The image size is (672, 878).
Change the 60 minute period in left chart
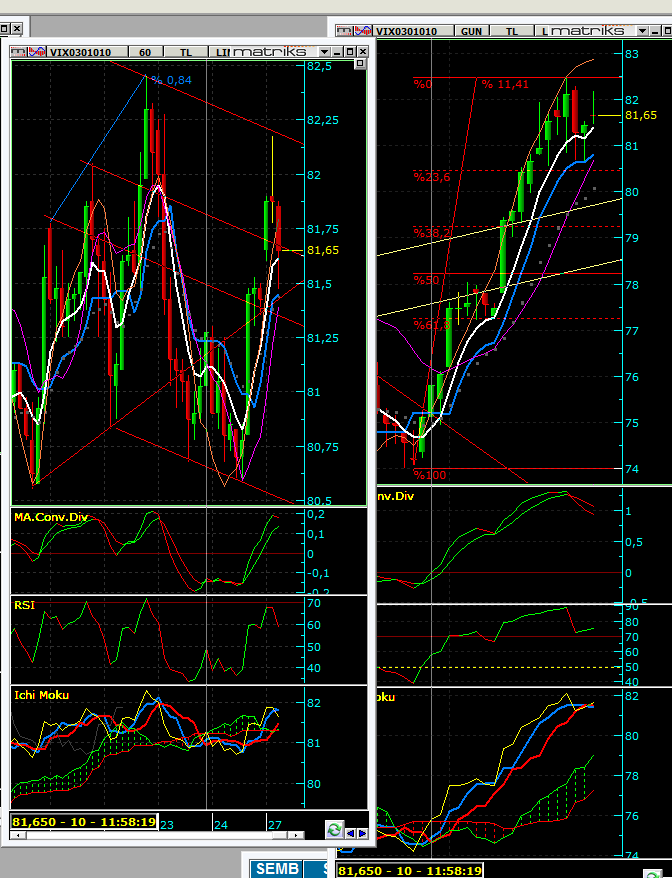pyautogui.click(x=146, y=51)
